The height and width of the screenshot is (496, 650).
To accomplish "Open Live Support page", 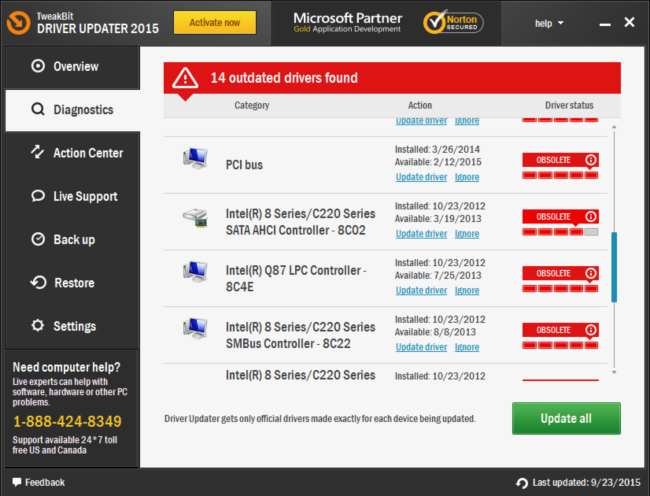I will pos(73,196).
